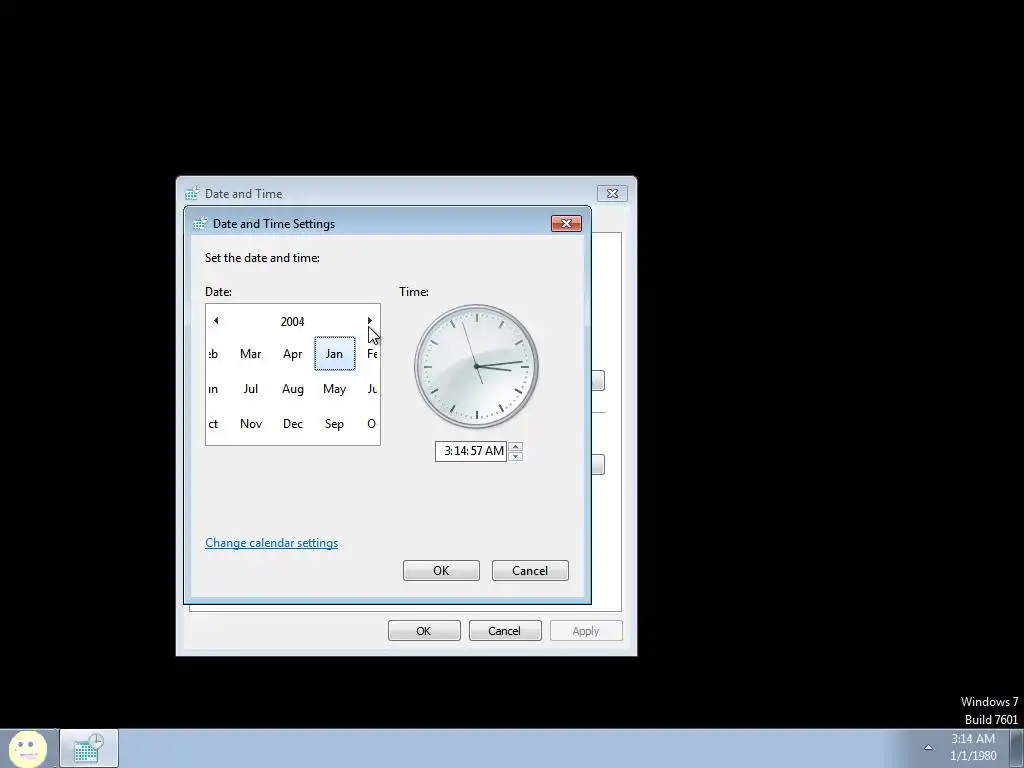Click the time input field 3:14:57 AM
Viewport: 1024px width, 768px height.
pos(471,451)
